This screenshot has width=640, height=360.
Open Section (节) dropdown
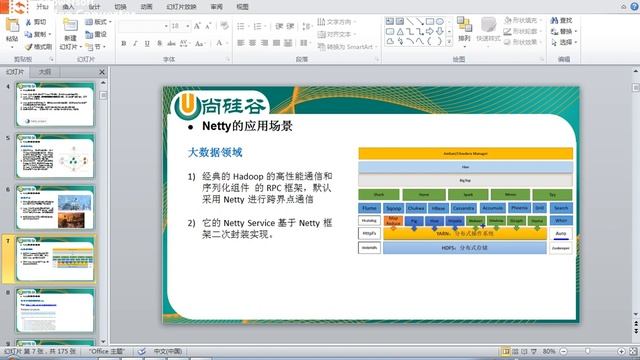point(96,47)
